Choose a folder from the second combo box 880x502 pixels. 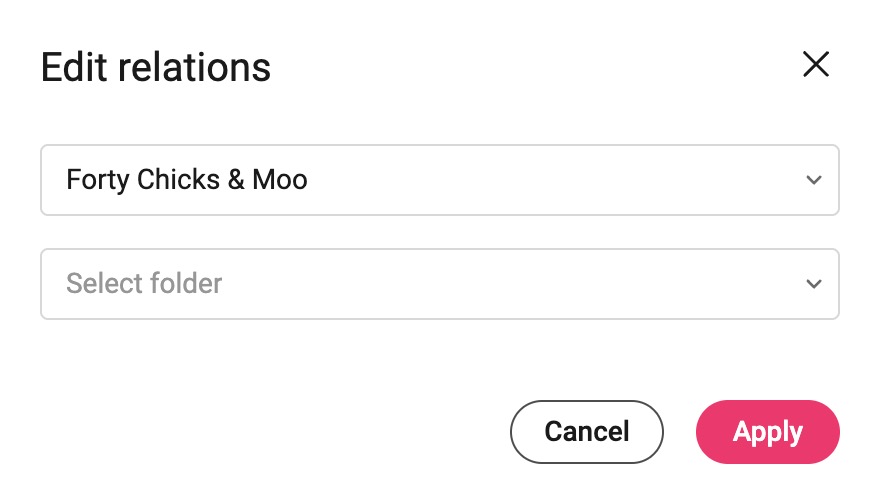click(x=439, y=284)
